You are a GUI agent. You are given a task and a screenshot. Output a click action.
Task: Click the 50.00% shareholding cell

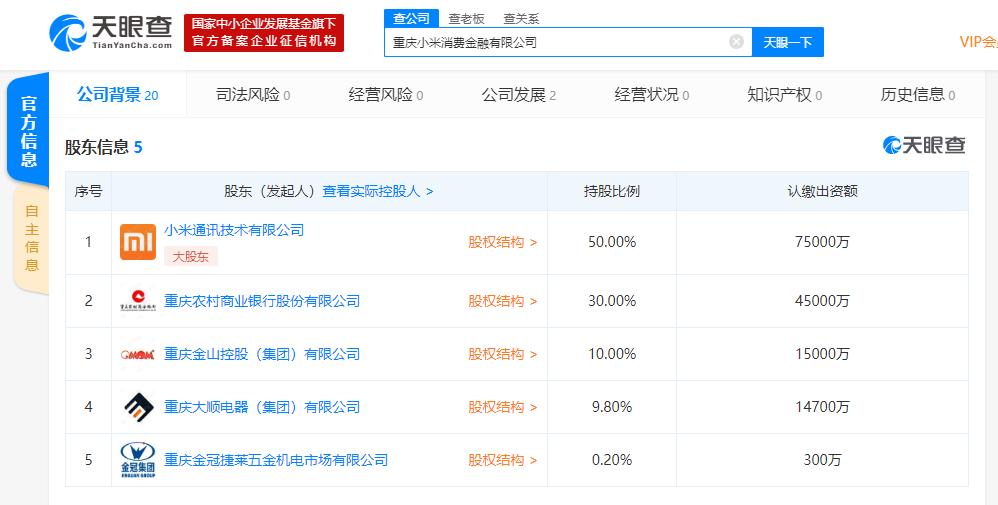pyautogui.click(x=612, y=242)
